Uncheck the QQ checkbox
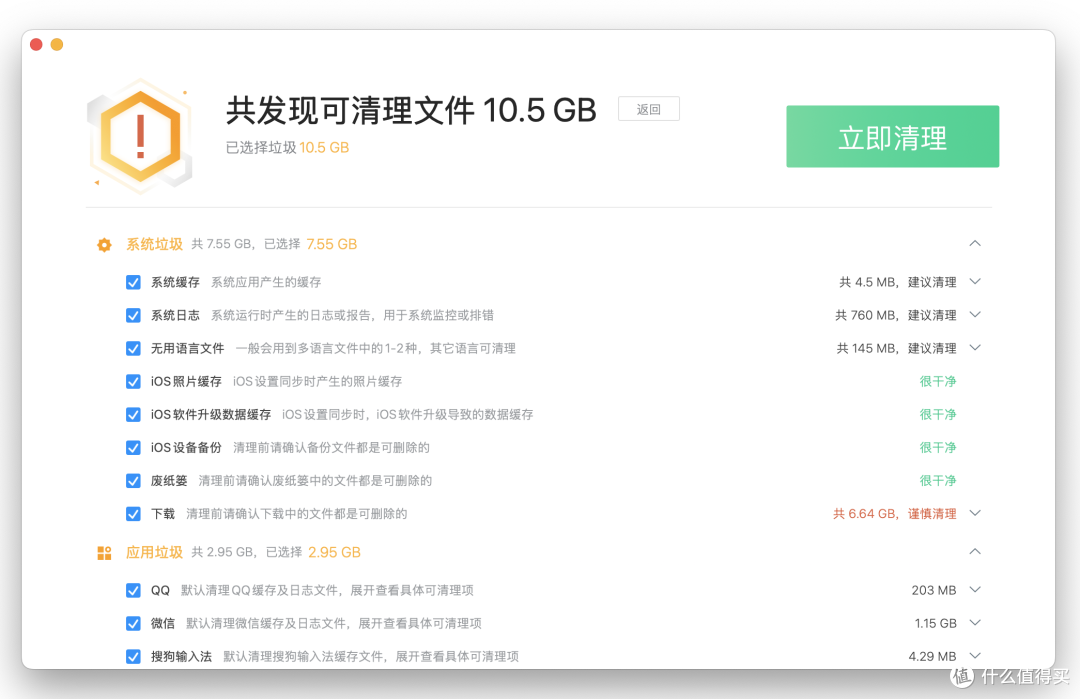This screenshot has height=699, width=1080. click(134, 590)
